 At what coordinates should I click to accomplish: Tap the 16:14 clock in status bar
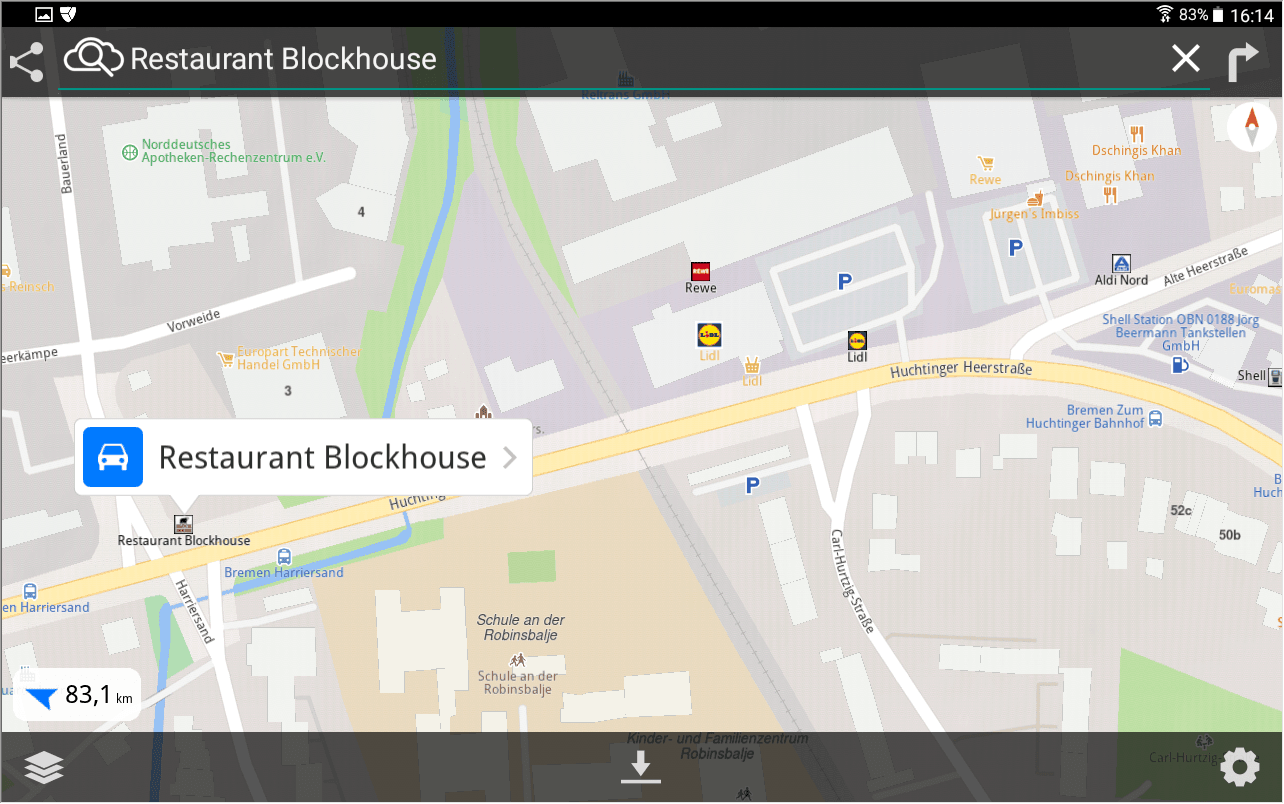(x=1252, y=15)
